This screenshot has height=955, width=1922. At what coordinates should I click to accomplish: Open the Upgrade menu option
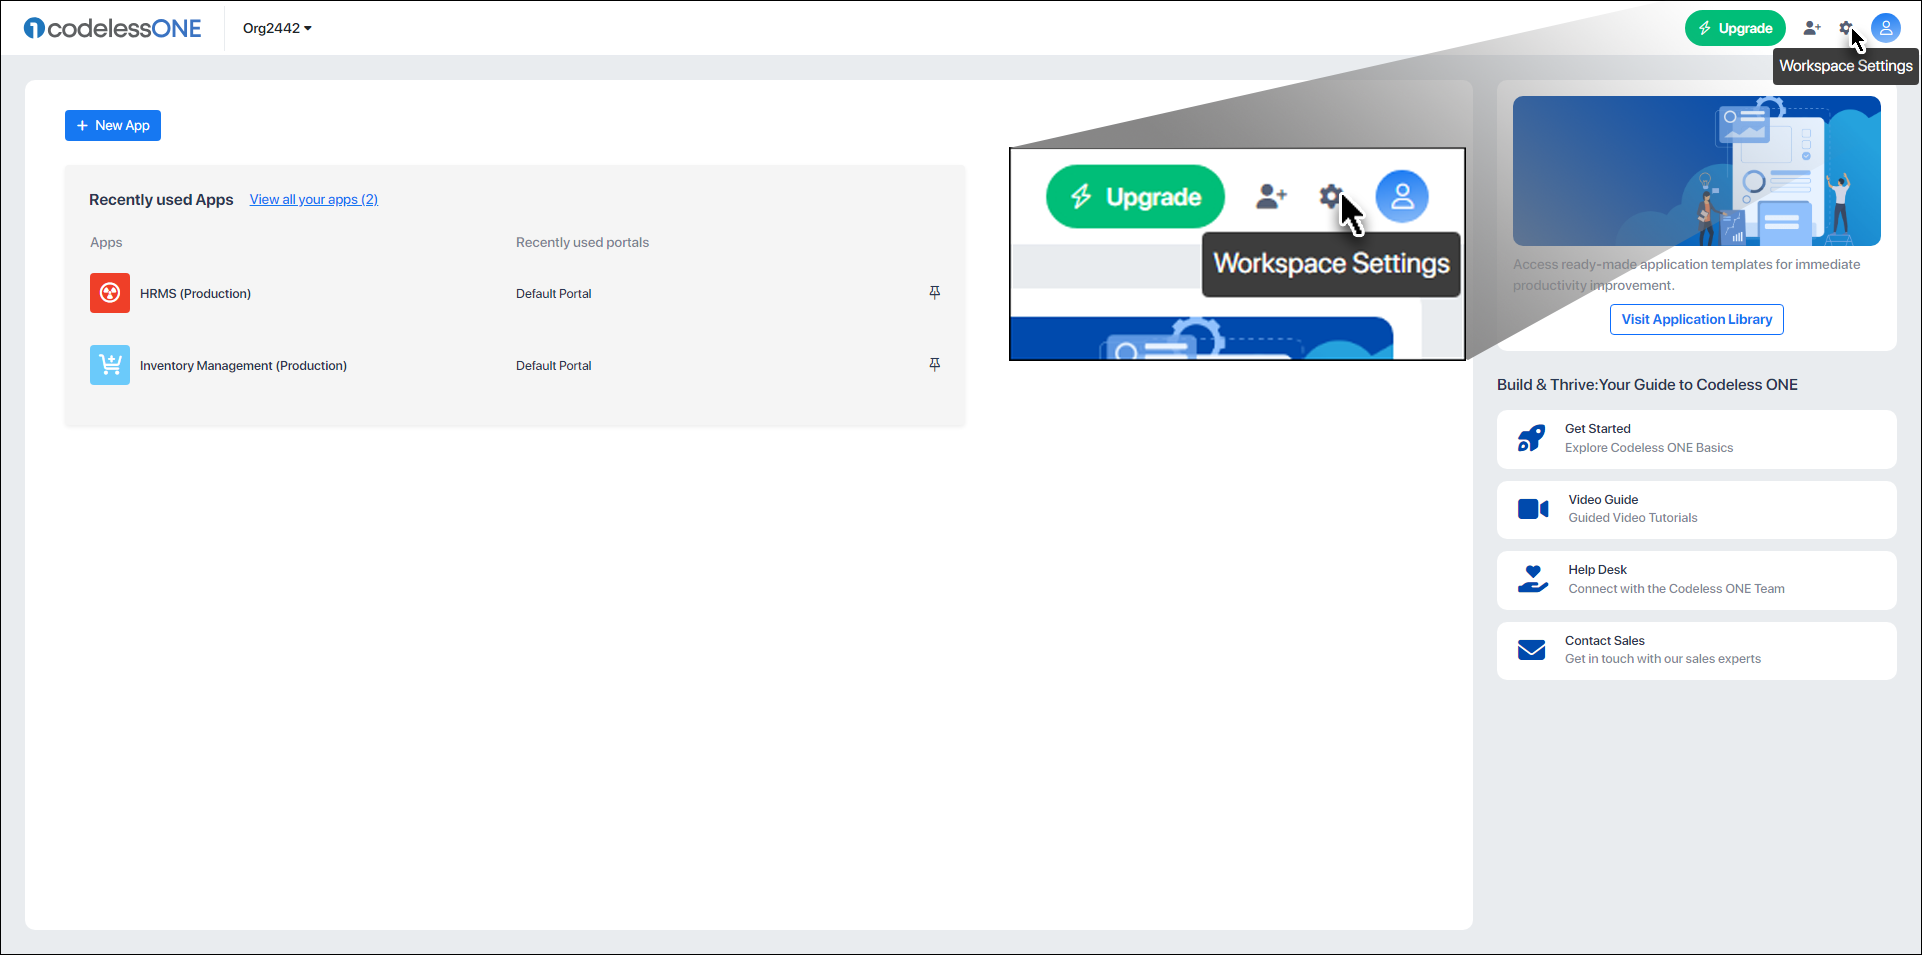[x=1735, y=28]
